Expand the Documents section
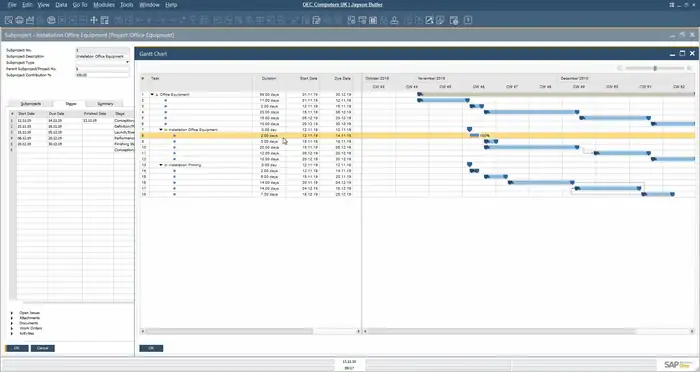This screenshot has width=700, height=372. tap(12, 323)
